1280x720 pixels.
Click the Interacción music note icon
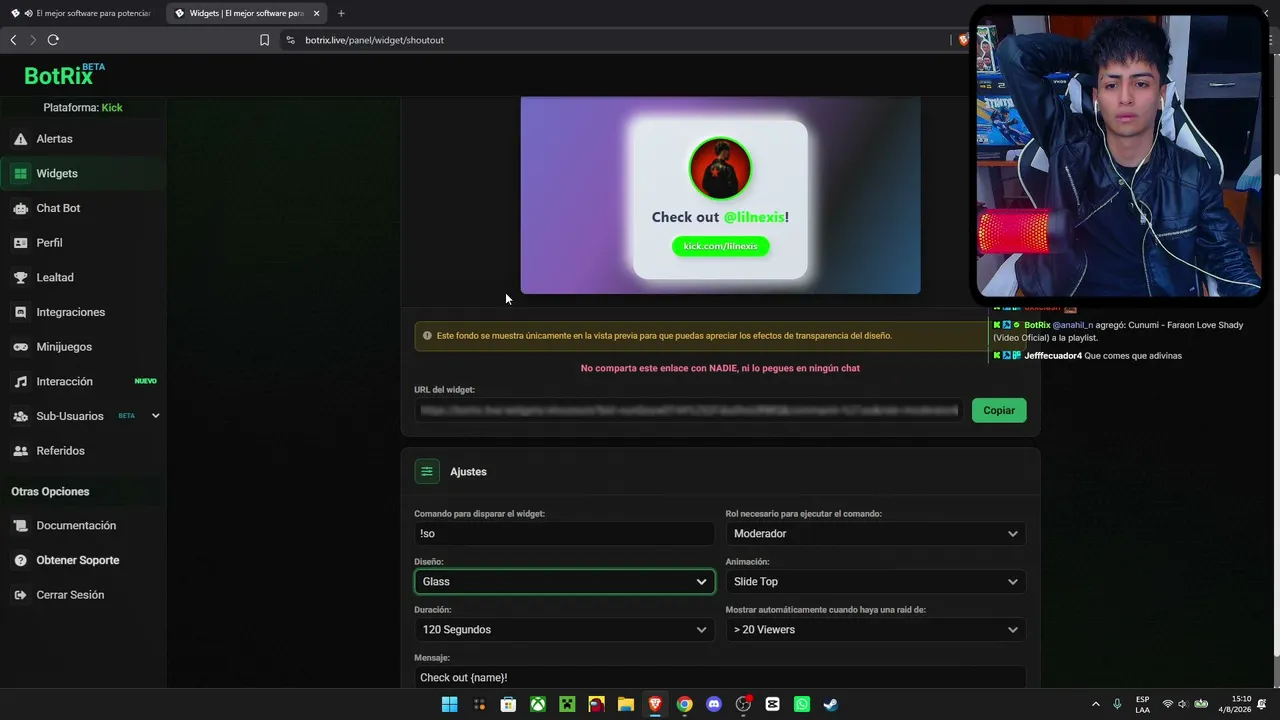pos(20,381)
